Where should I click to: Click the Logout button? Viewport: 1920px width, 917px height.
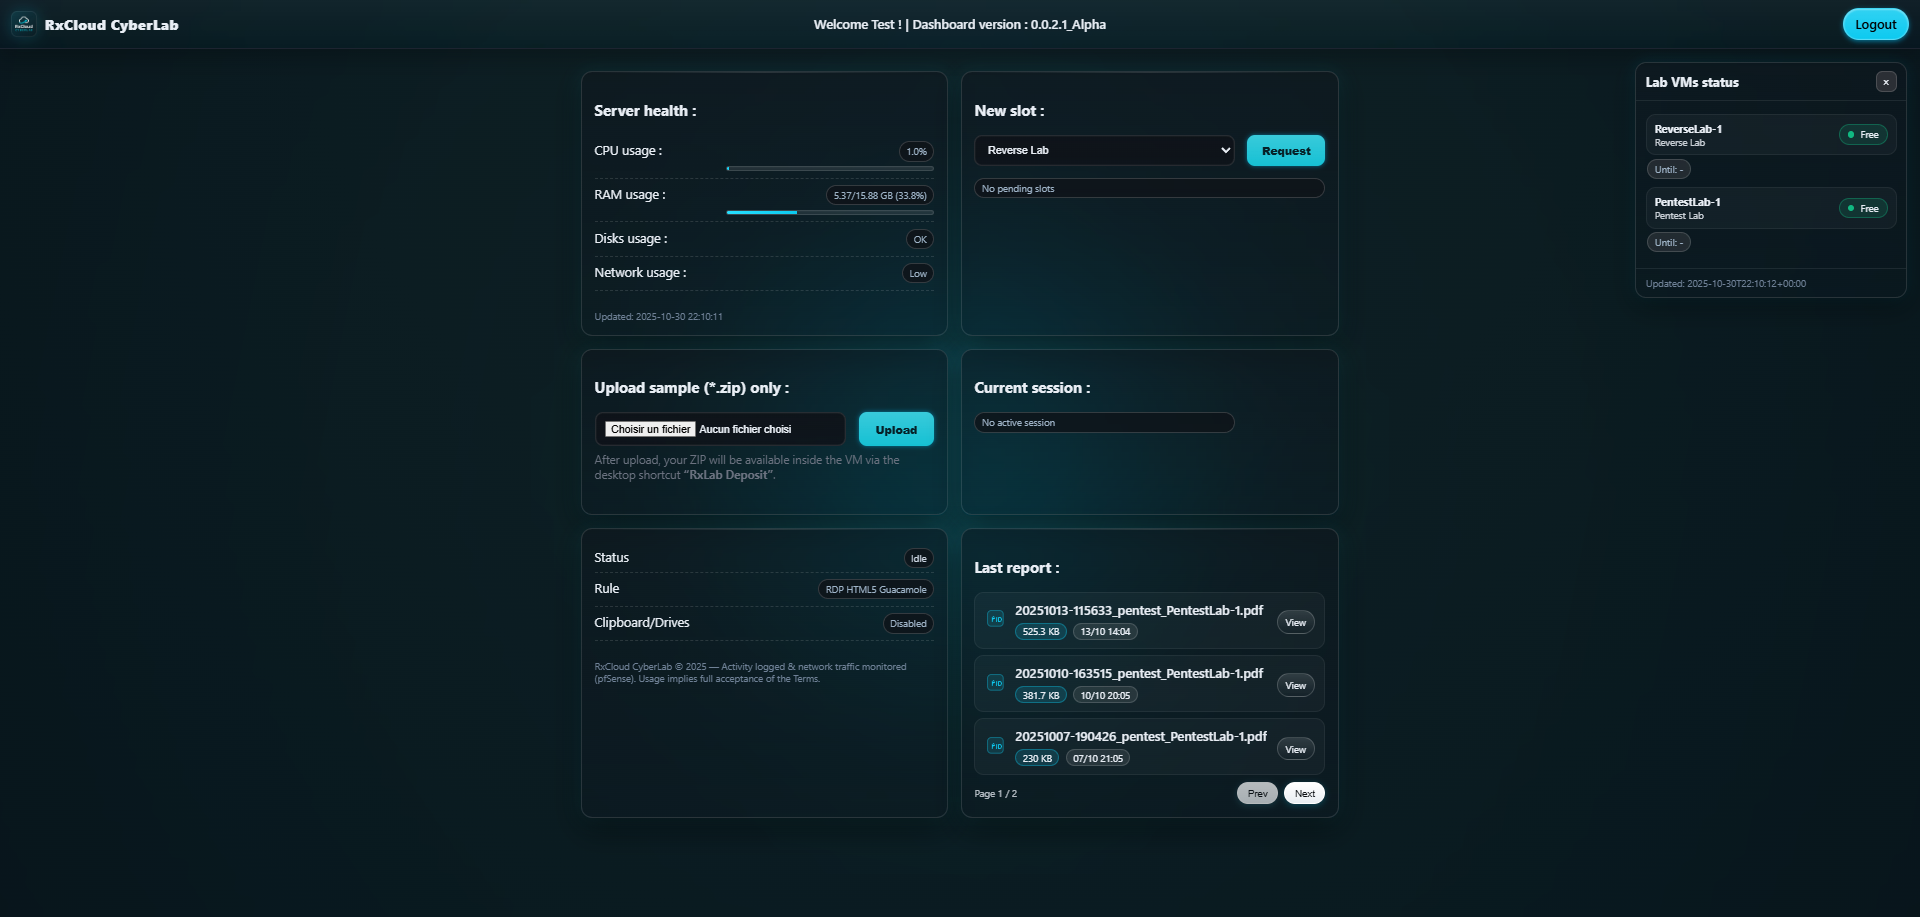[1875, 23]
